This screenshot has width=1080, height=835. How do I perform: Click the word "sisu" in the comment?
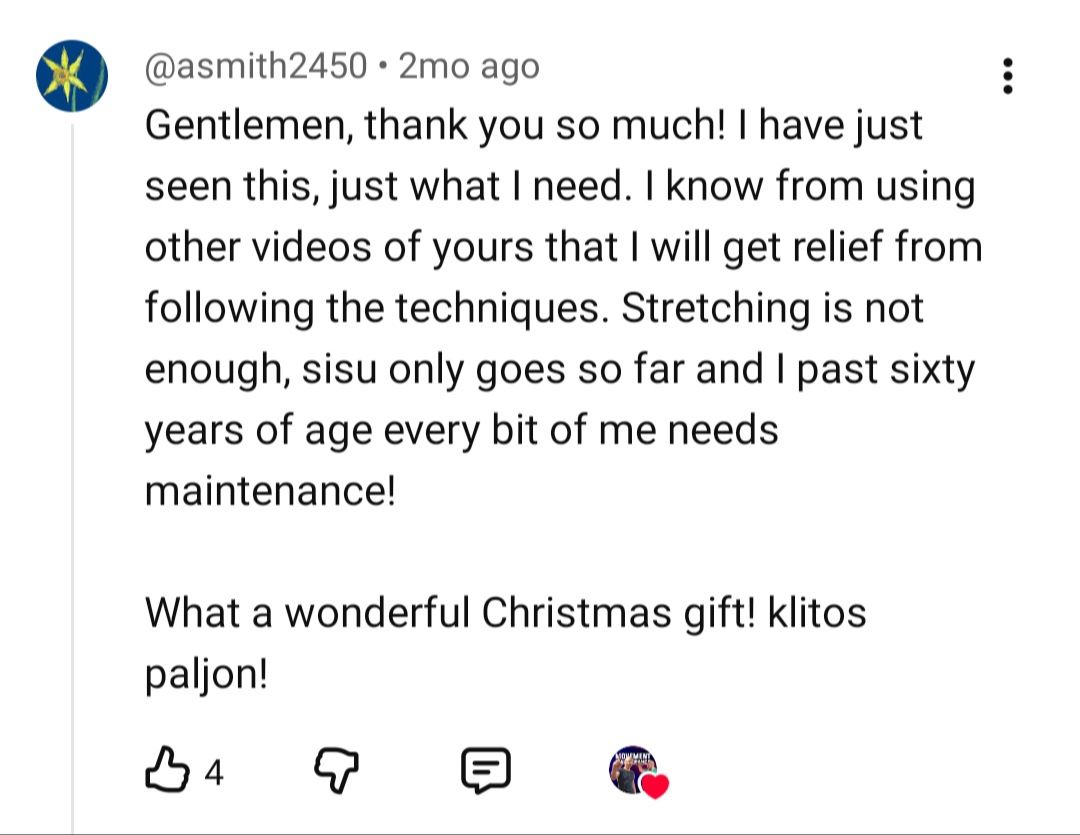pos(338,370)
